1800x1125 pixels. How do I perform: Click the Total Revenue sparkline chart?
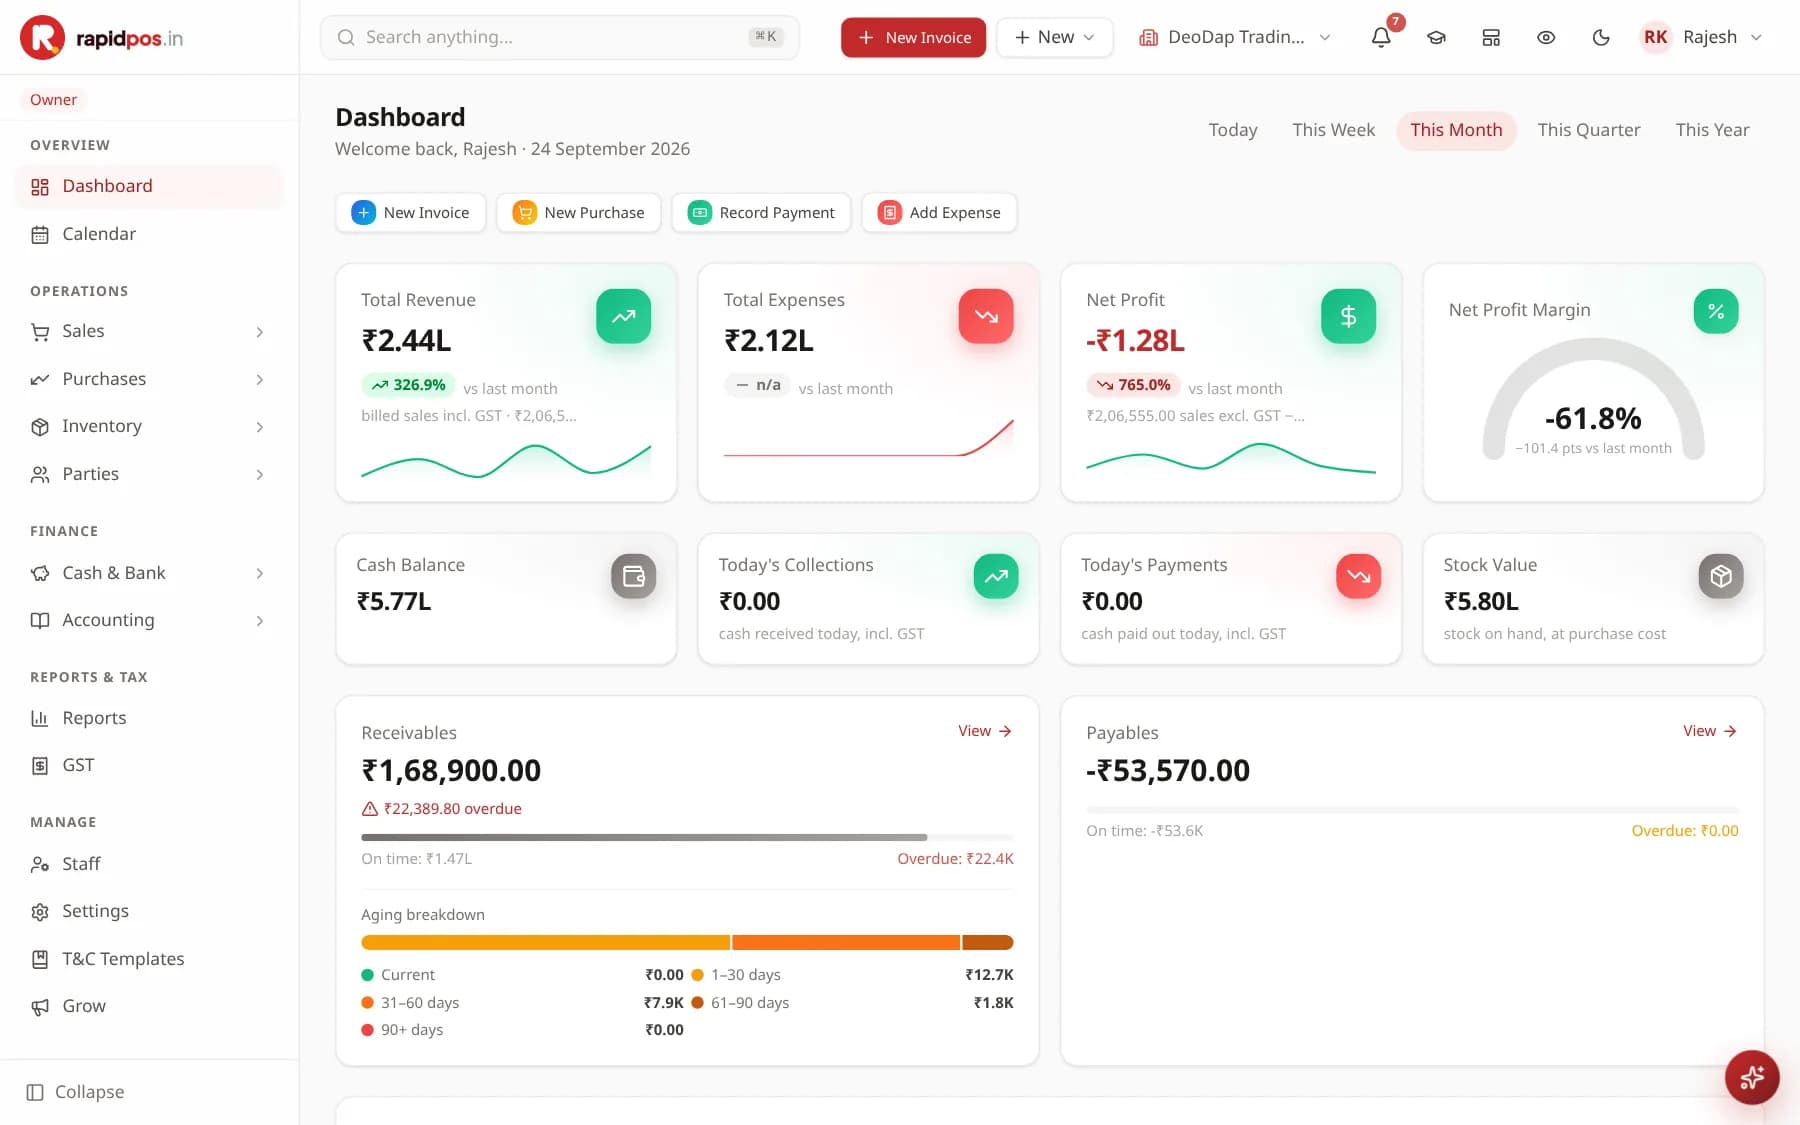pyautogui.click(x=506, y=460)
